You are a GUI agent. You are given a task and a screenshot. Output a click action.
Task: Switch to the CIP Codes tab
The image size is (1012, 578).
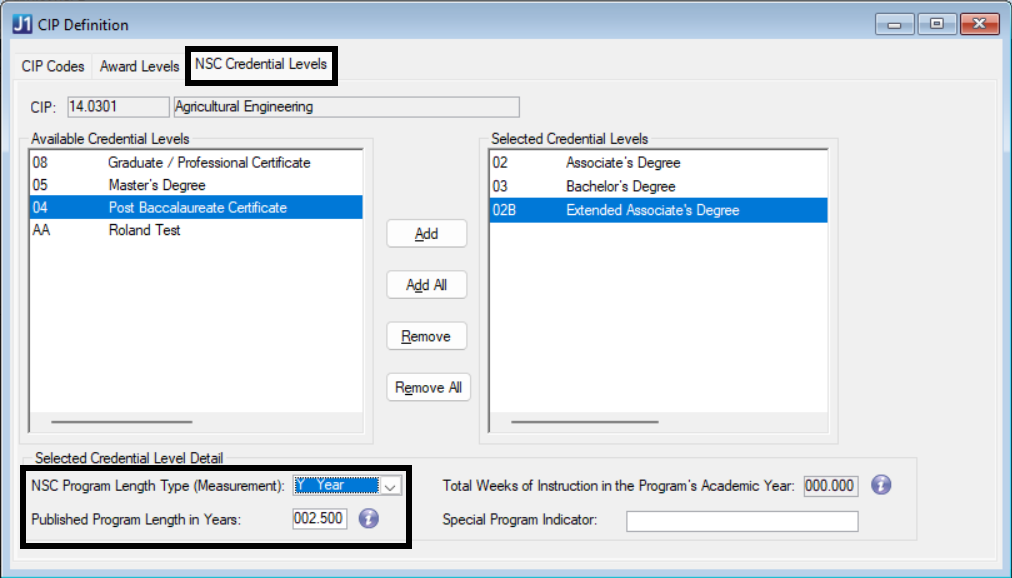(x=53, y=67)
